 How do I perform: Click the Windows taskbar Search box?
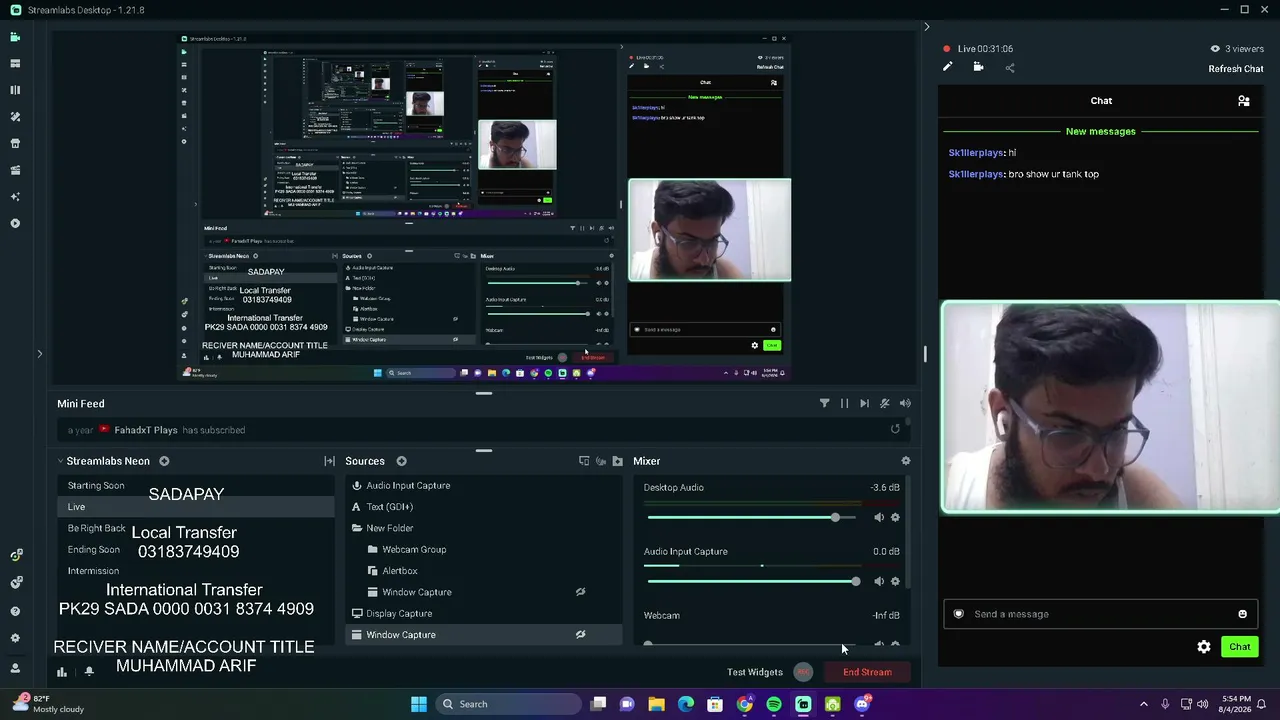click(x=507, y=704)
